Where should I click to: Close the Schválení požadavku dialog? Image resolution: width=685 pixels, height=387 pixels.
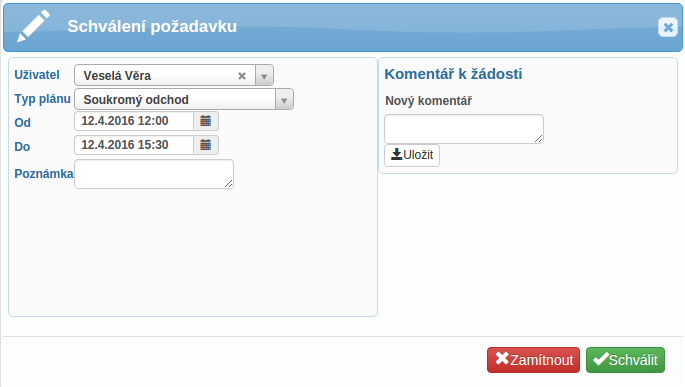(668, 28)
